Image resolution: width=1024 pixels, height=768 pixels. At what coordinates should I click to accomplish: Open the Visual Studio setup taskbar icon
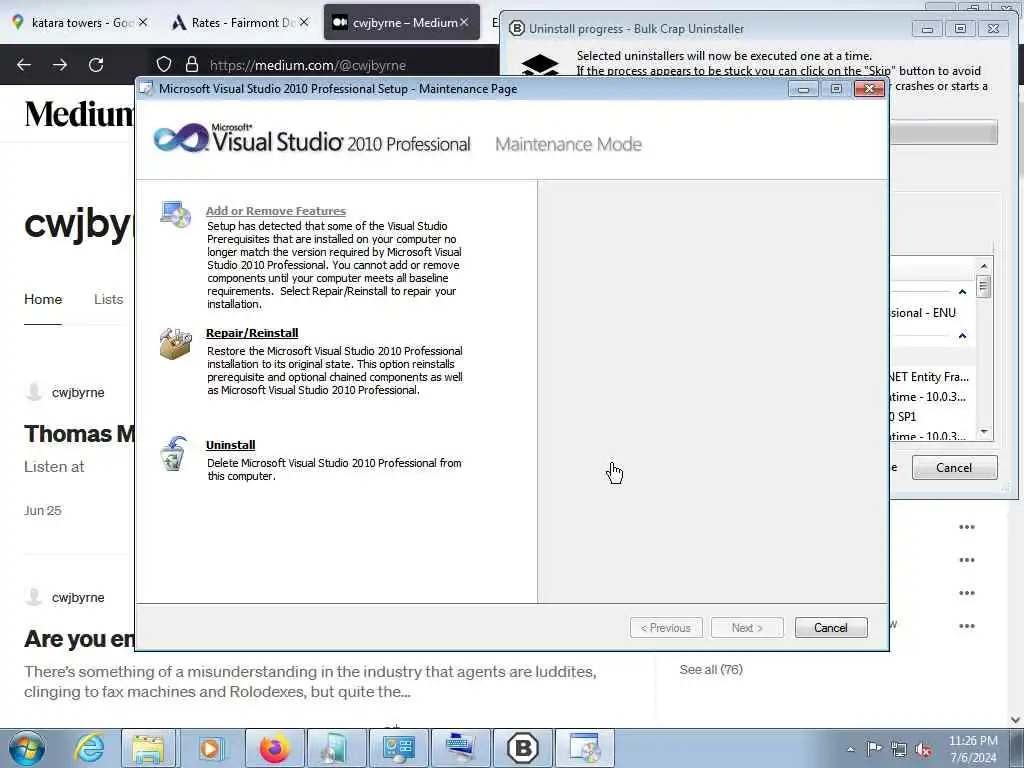585,748
